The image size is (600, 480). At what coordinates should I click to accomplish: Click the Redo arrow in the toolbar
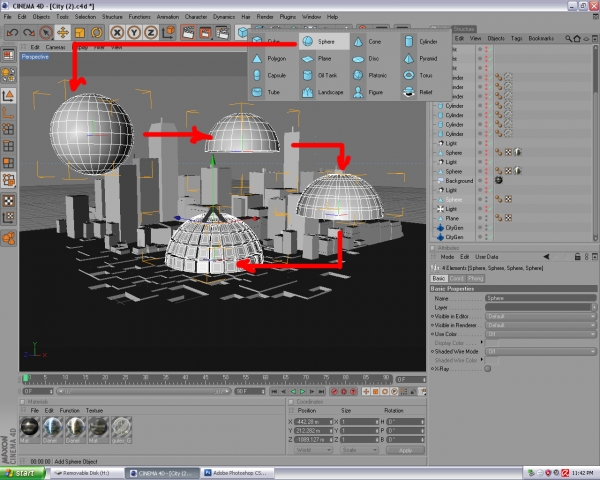(29, 33)
